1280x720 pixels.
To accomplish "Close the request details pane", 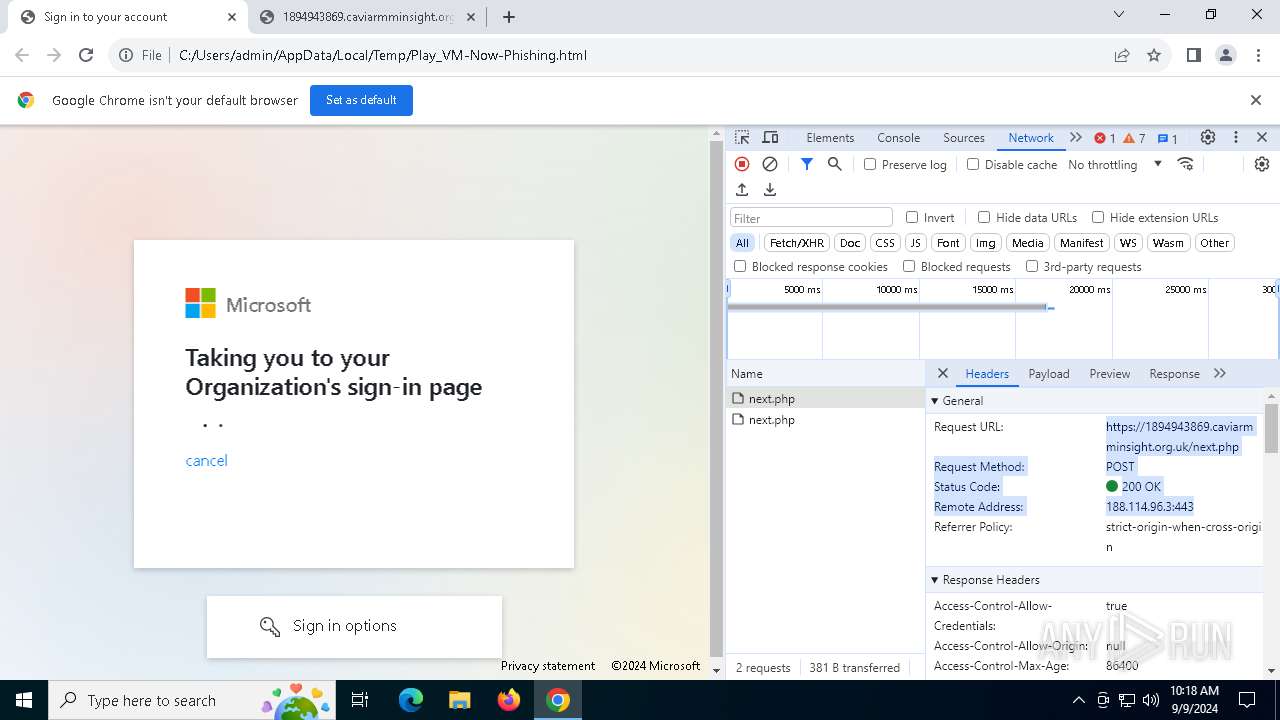I will (943, 373).
